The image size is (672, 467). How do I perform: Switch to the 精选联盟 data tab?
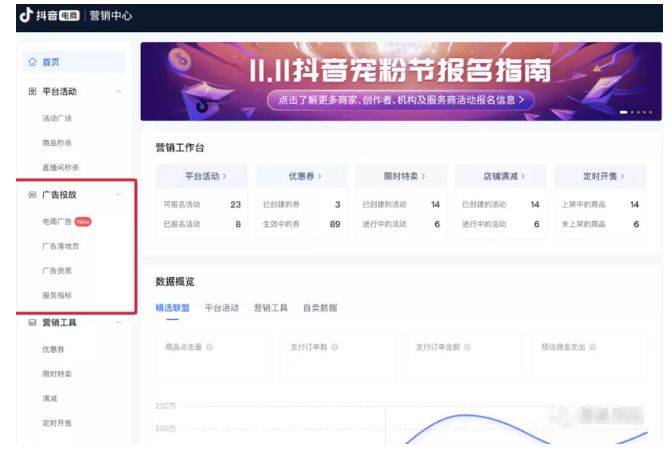tap(172, 308)
